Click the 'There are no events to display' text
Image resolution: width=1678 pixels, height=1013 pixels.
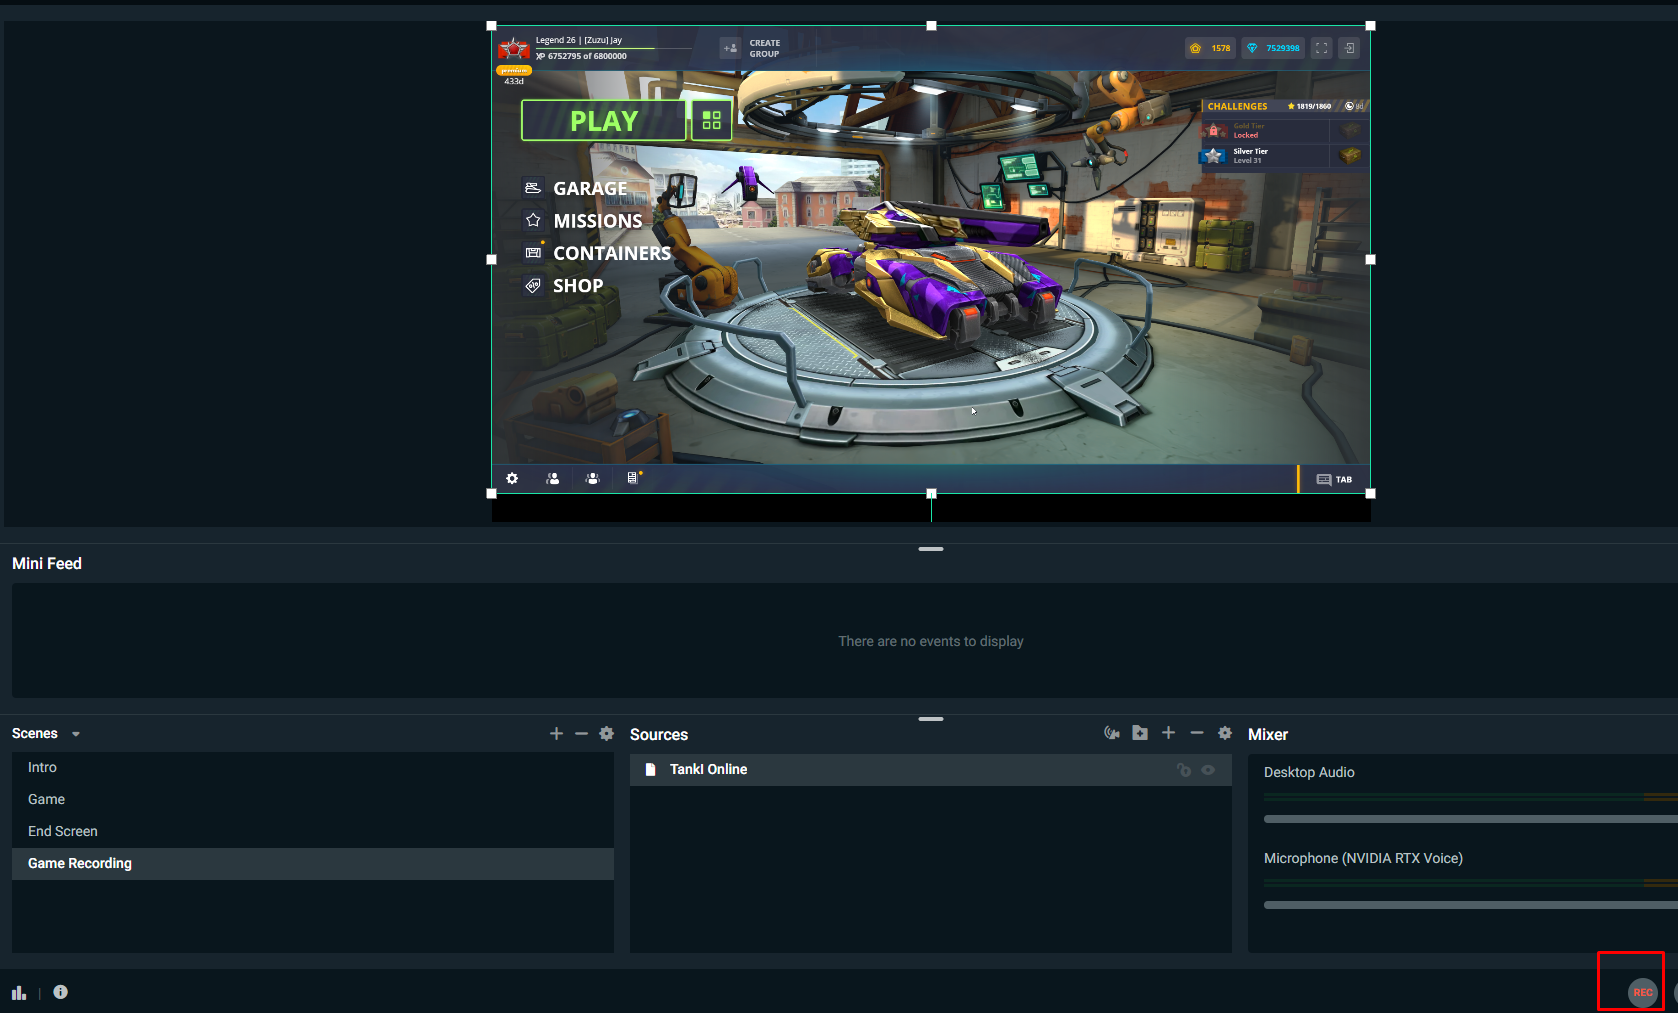click(x=931, y=641)
